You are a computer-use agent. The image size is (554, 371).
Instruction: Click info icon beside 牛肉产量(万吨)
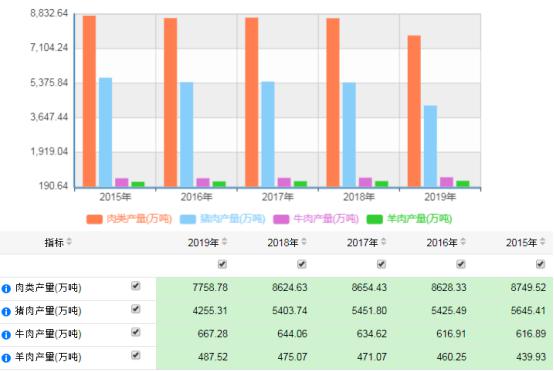[6, 335]
